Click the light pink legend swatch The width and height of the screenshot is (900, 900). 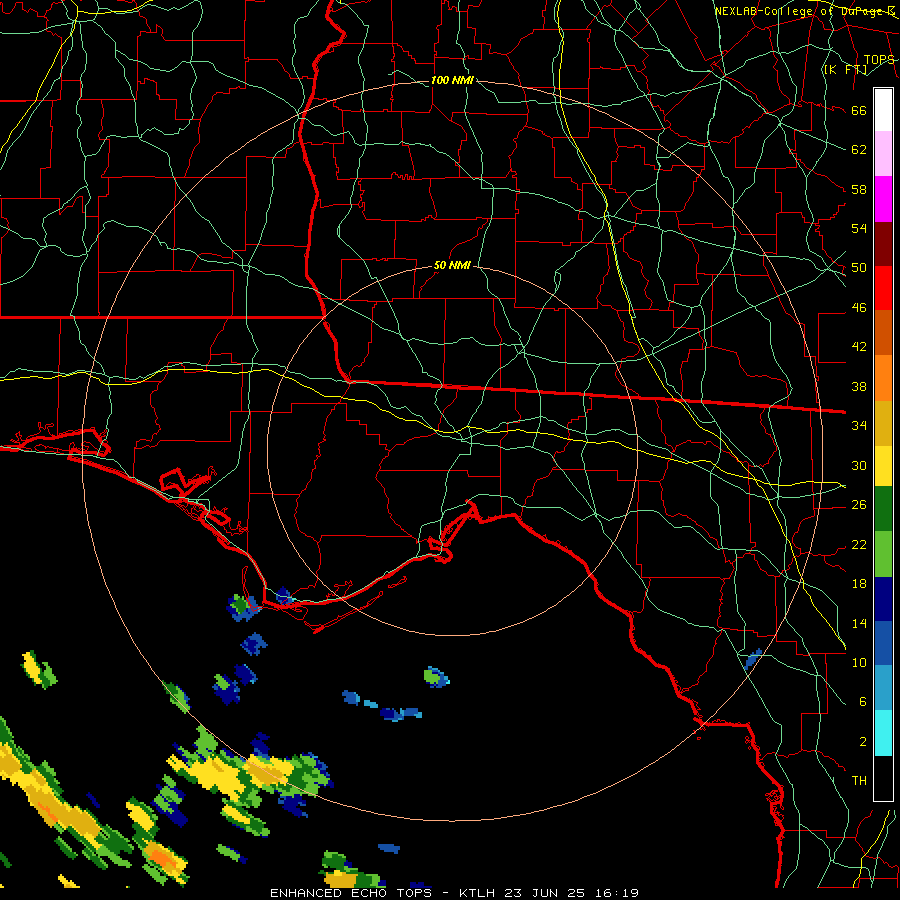(883, 153)
